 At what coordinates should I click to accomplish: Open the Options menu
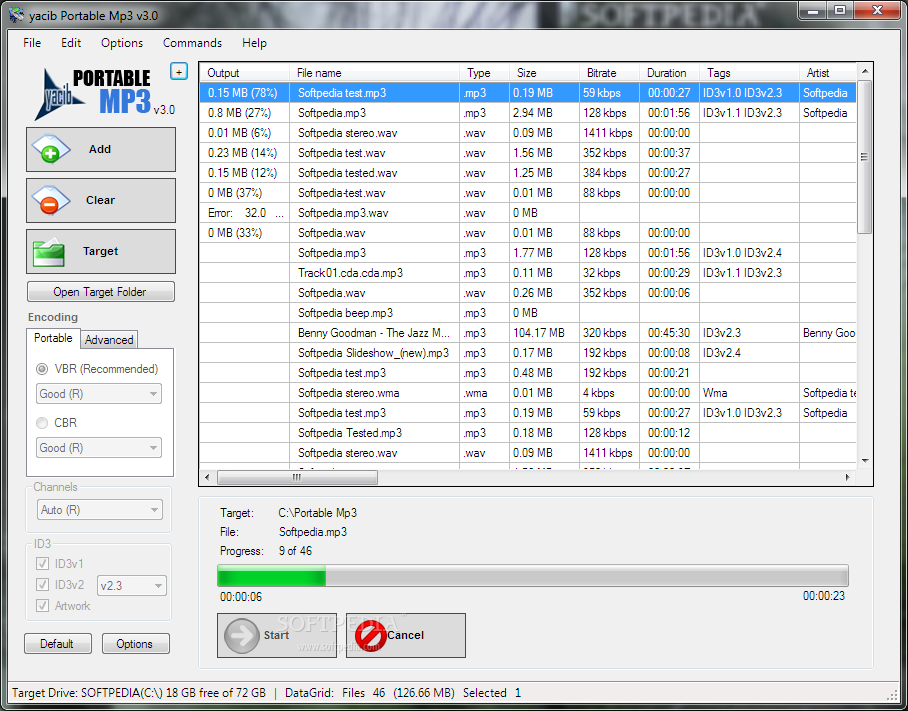(x=122, y=43)
